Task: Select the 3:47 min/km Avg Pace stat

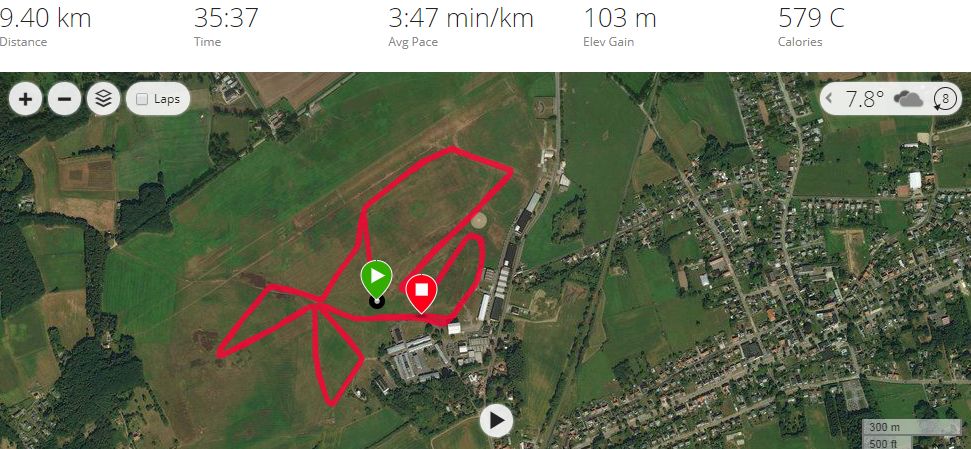Action: (461, 26)
